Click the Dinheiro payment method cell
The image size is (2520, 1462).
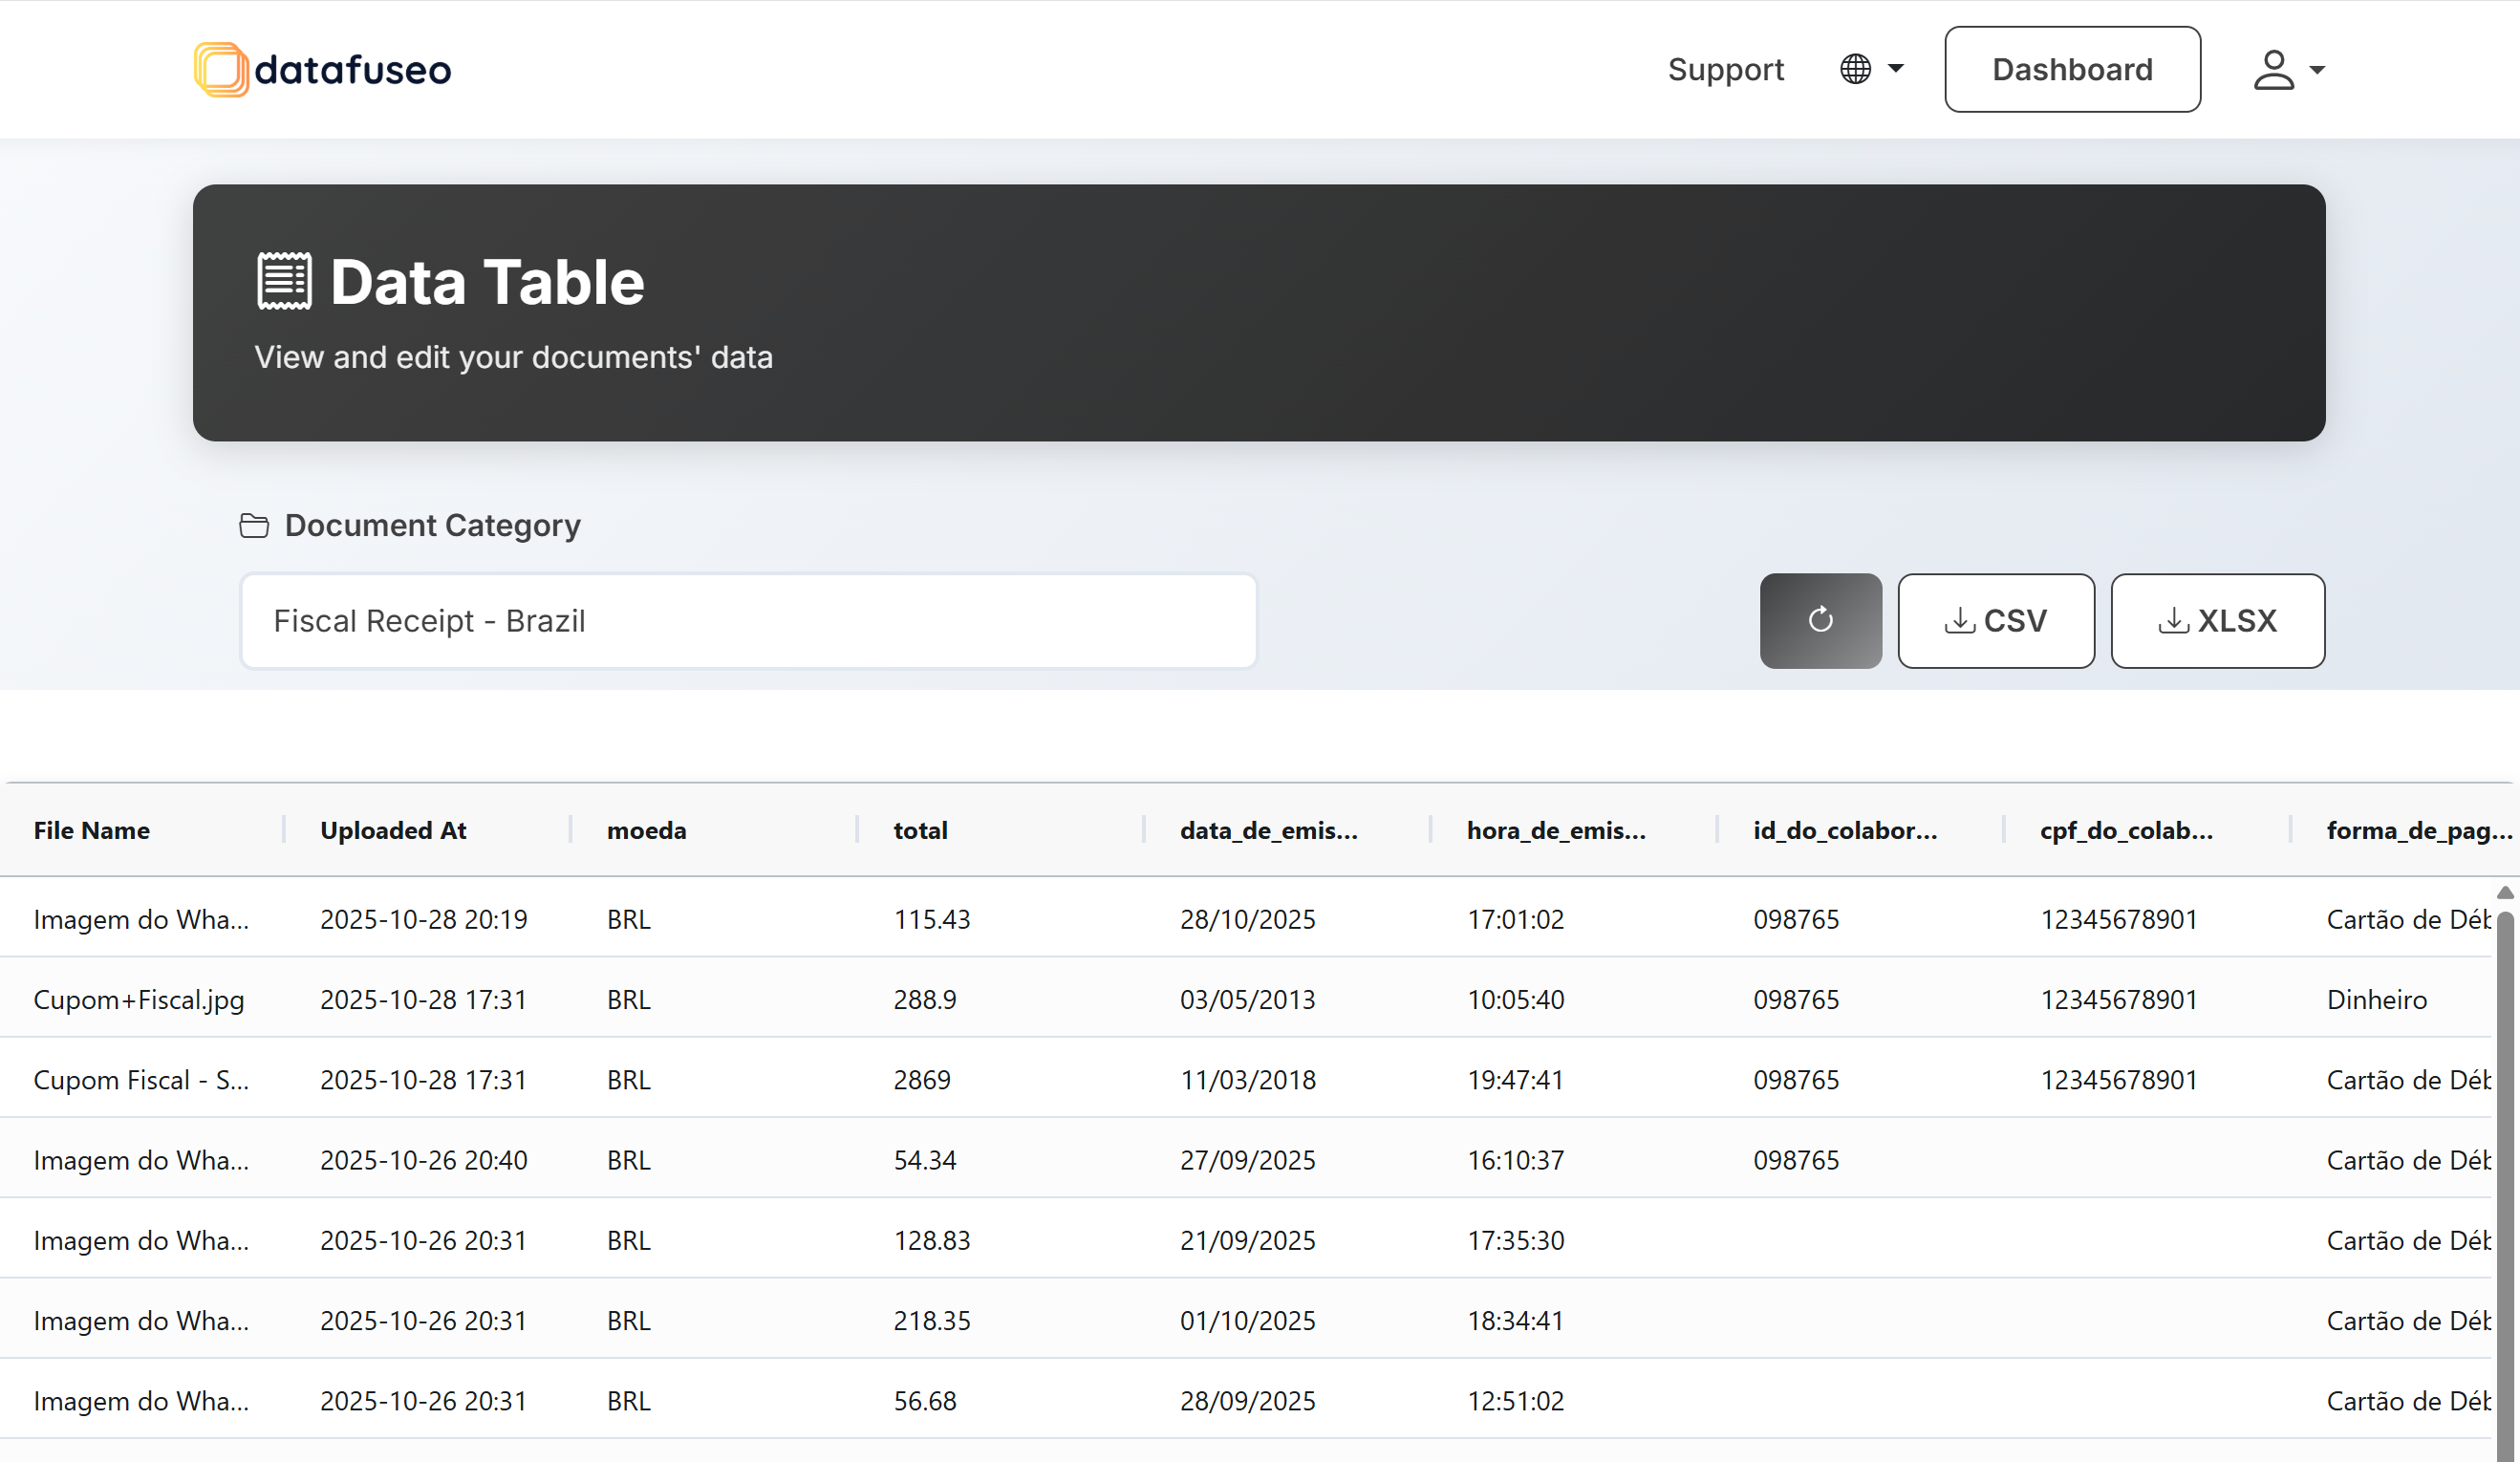2376,999
